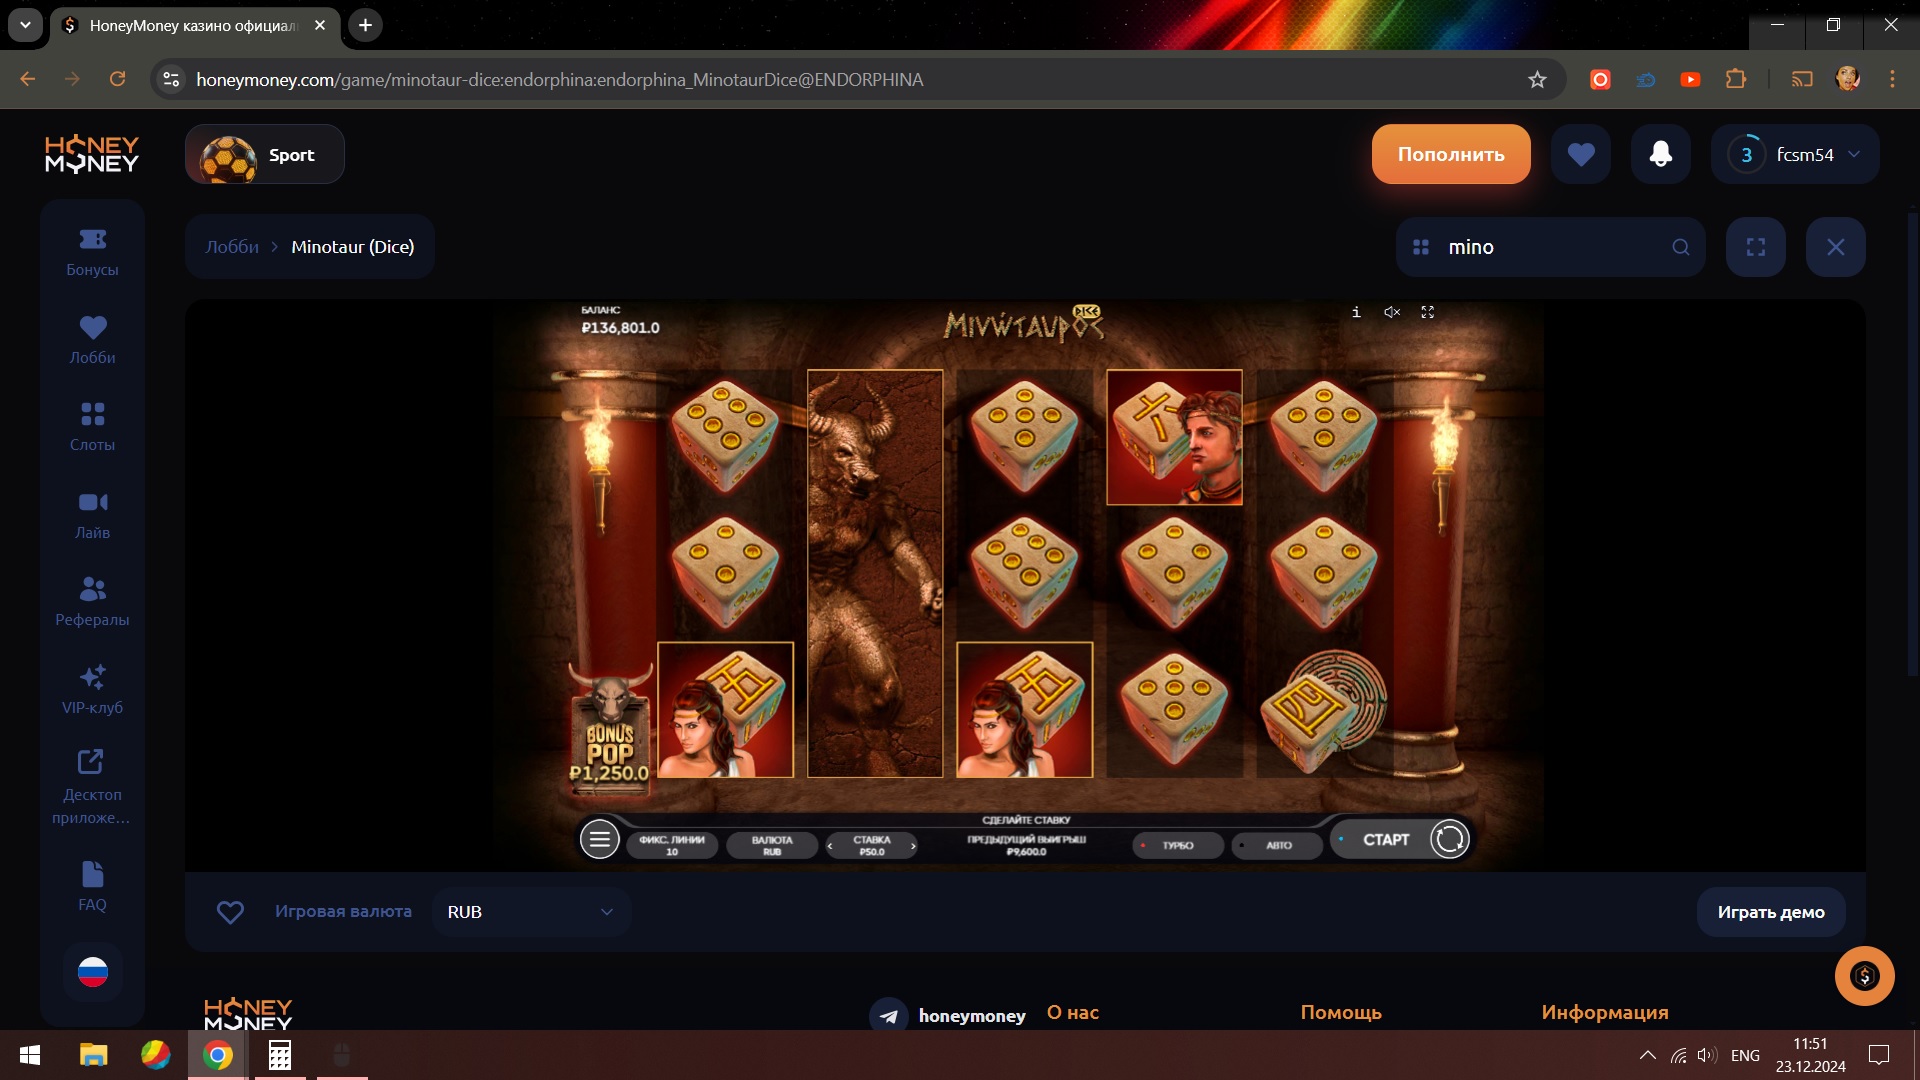Change language via Russian flag icon
This screenshot has width=1920, height=1080.
(x=93, y=971)
